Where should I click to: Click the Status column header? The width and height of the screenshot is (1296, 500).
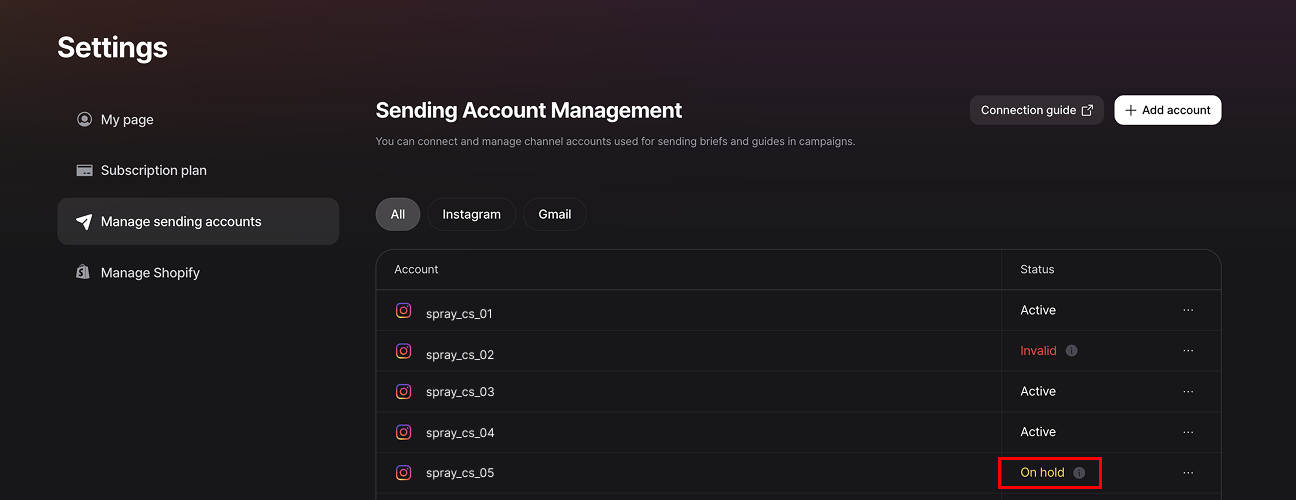pos(1037,270)
